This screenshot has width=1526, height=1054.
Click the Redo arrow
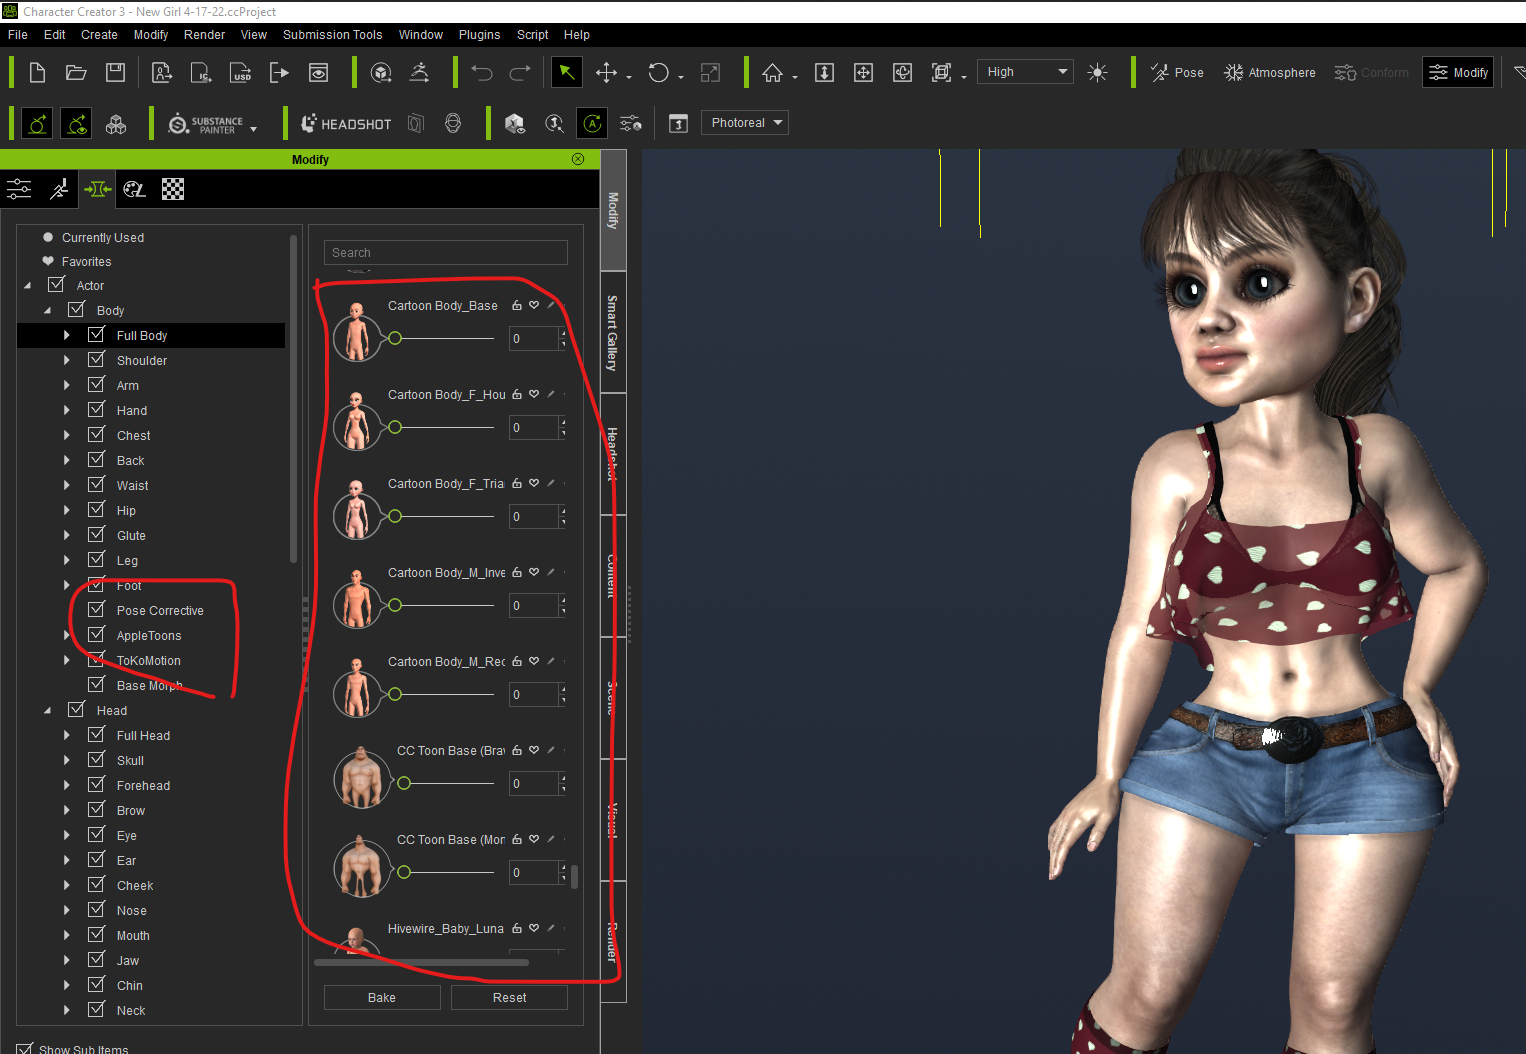(520, 72)
